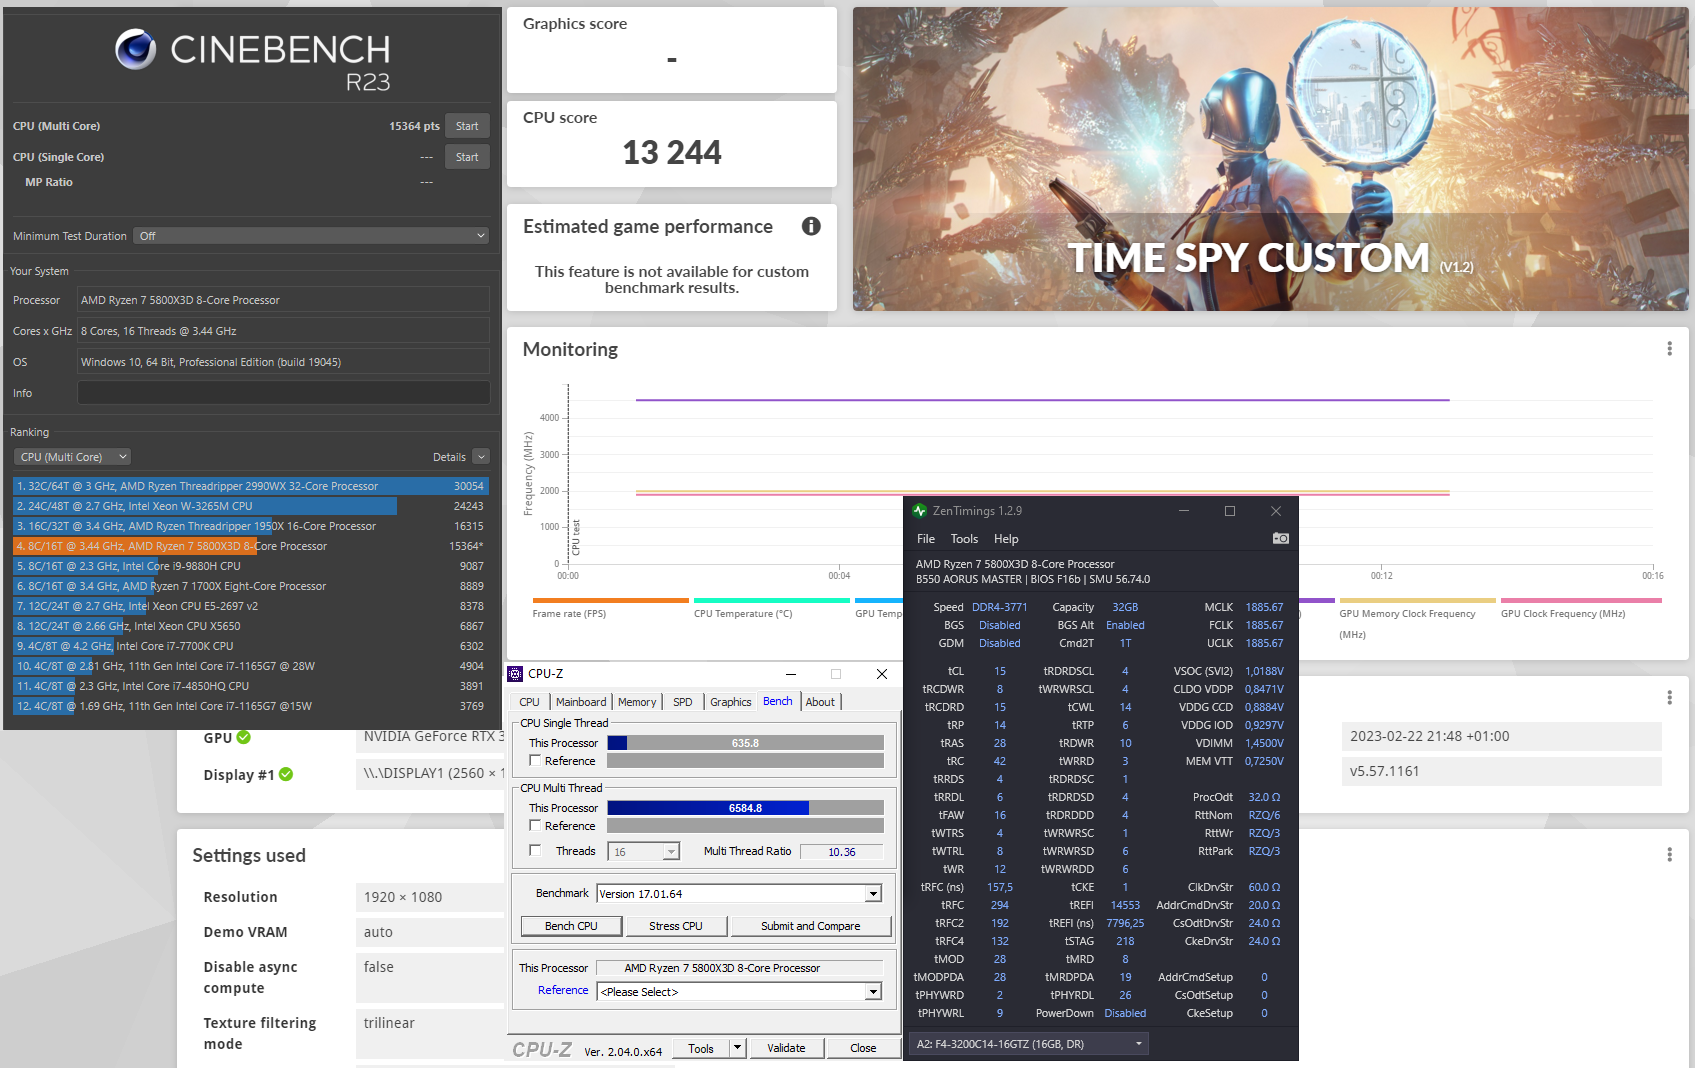Minimize the CPU-Z window
The width and height of the screenshot is (1695, 1068).
pyautogui.click(x=791, y=674)
